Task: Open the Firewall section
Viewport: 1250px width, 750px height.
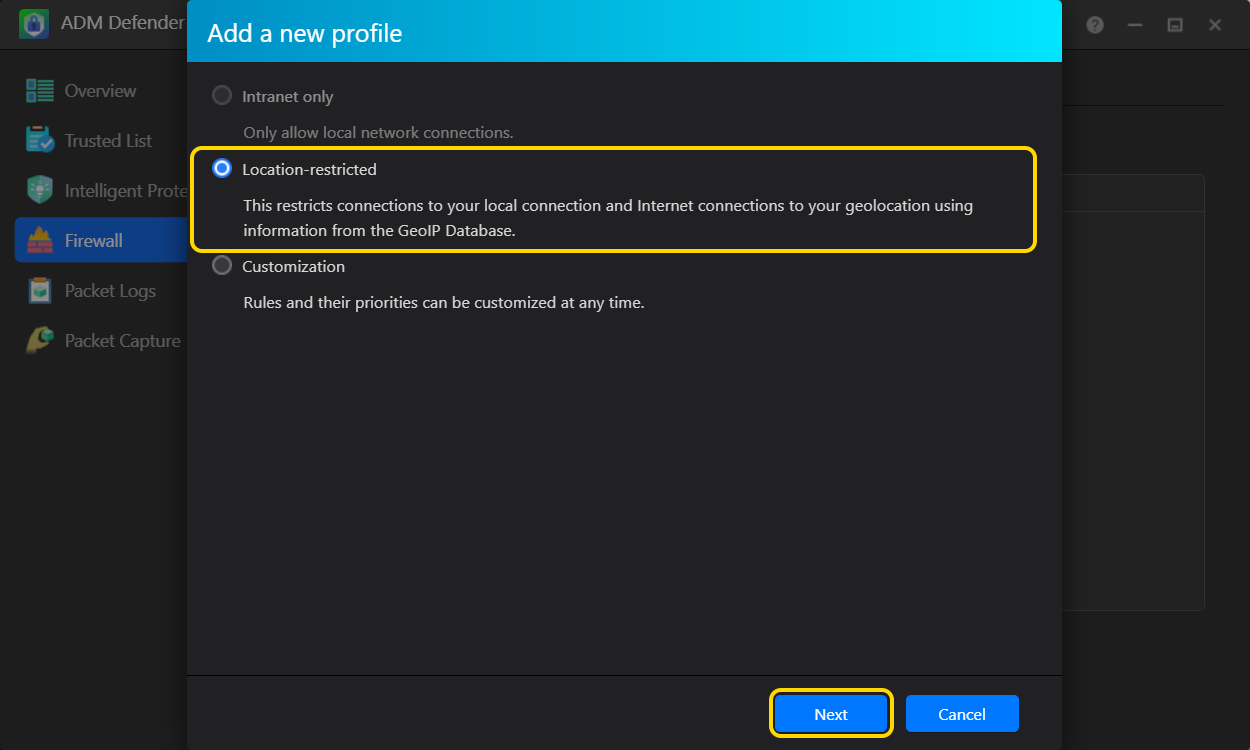Action: [101, 241]
